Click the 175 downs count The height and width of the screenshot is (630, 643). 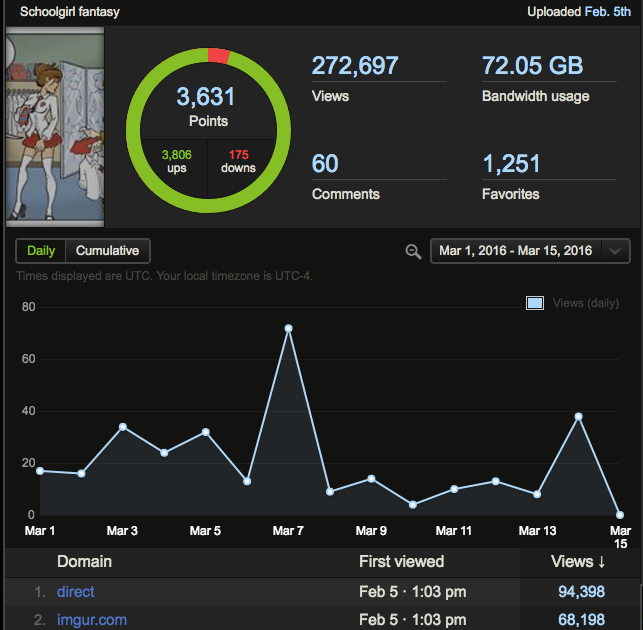pyautogui.click(x=239, y=161)
